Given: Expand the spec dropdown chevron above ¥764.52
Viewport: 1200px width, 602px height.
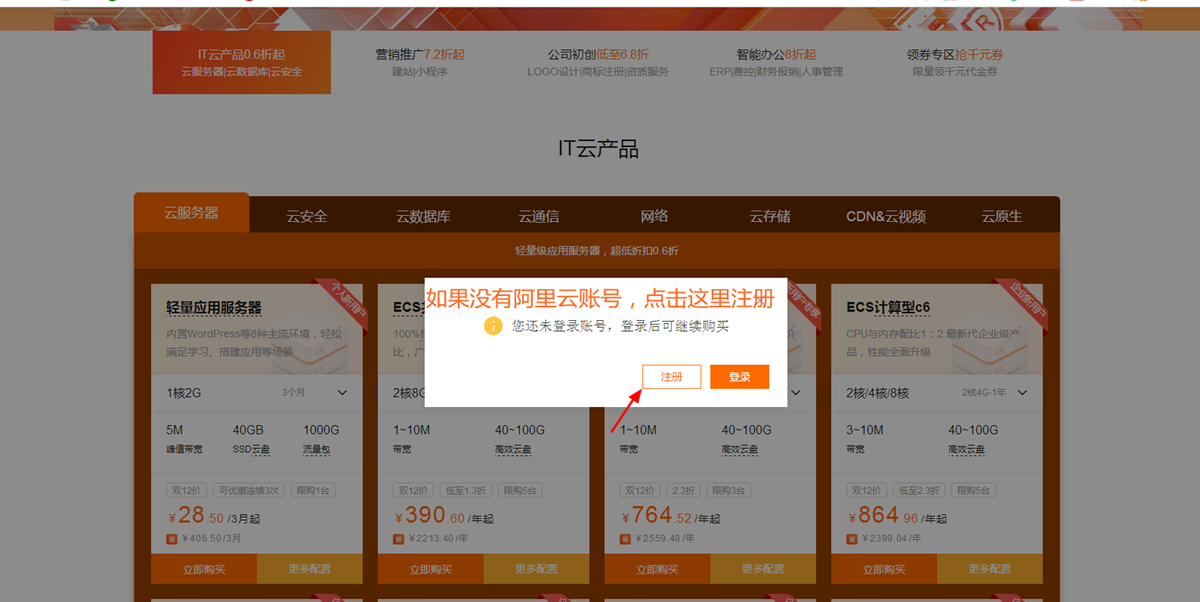Looking at the screenshot, I should [796, 393].
